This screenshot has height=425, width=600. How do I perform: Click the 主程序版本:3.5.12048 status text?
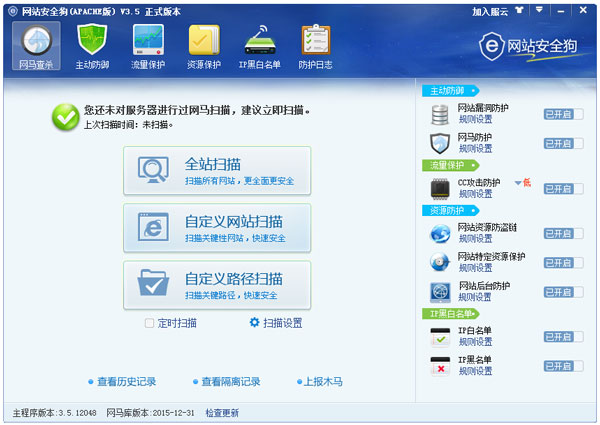tap(55, 413)
